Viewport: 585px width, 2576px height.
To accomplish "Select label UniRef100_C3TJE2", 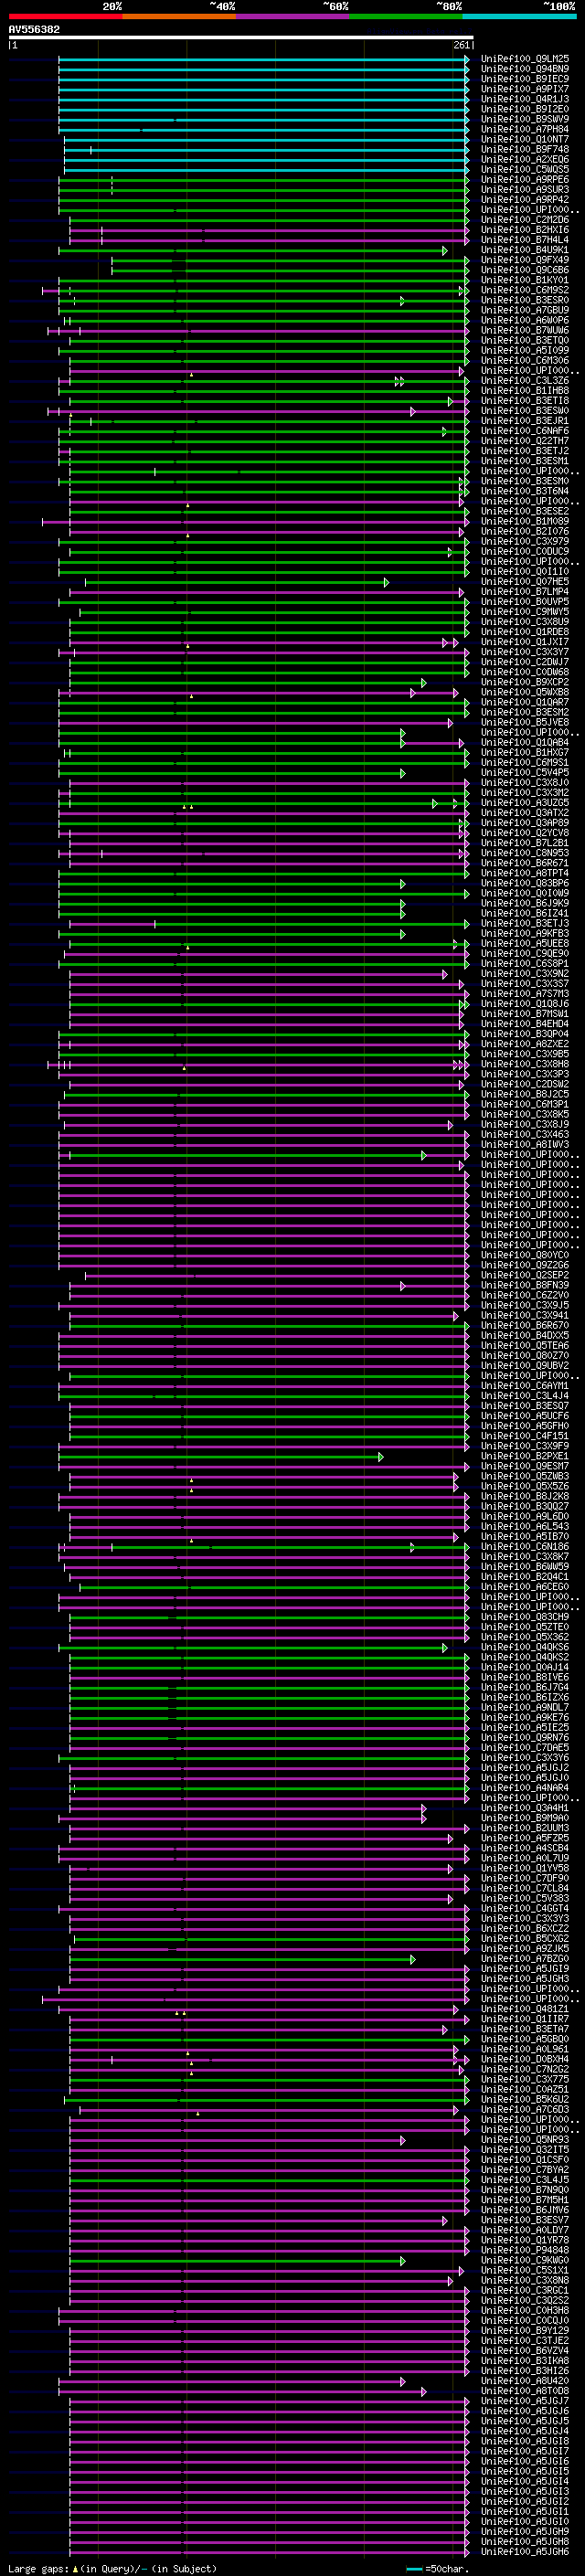I will coord(525,2341).
